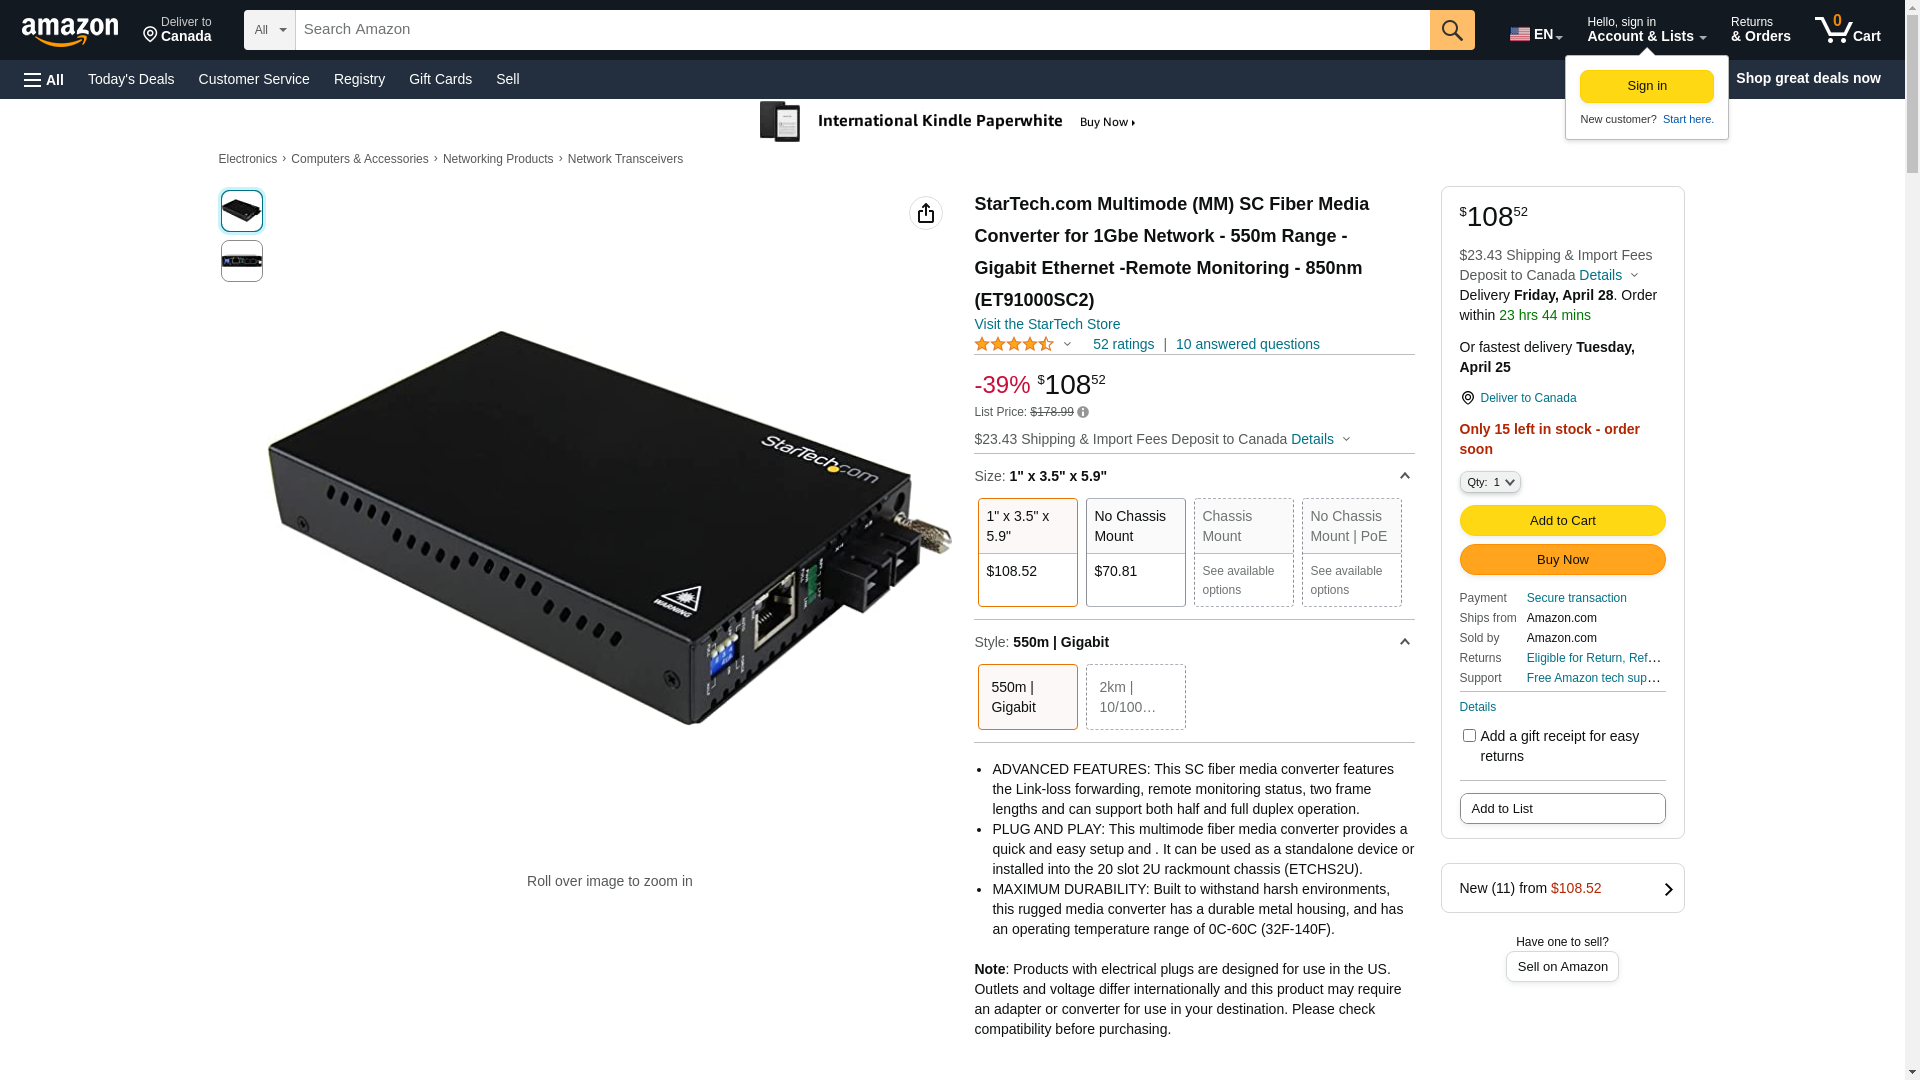The image size is (1920, 1080).
Task: Open Today's Deals in nav bar
Action: tap(131, 79)
